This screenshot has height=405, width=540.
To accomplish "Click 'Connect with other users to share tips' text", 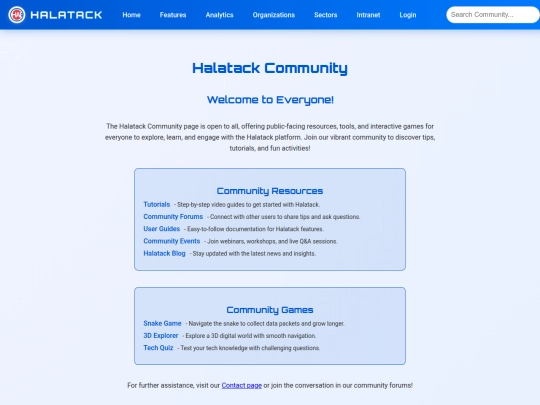I will tap(259, 217).
